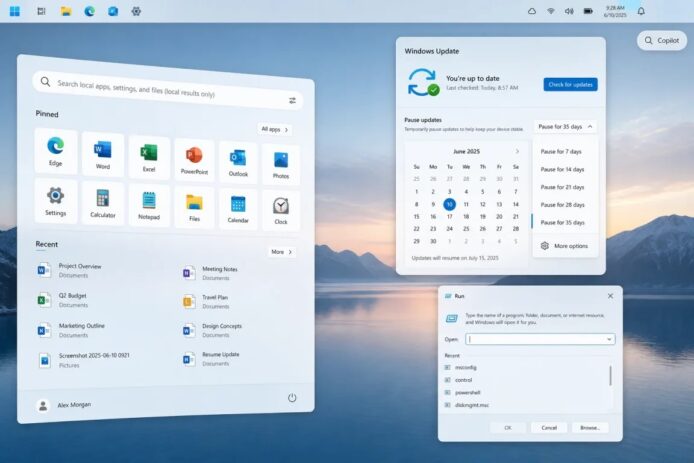This screenshot has width=694, height=463.
Task: Click Browse in the Run dialog
Action: click(590, 428)
